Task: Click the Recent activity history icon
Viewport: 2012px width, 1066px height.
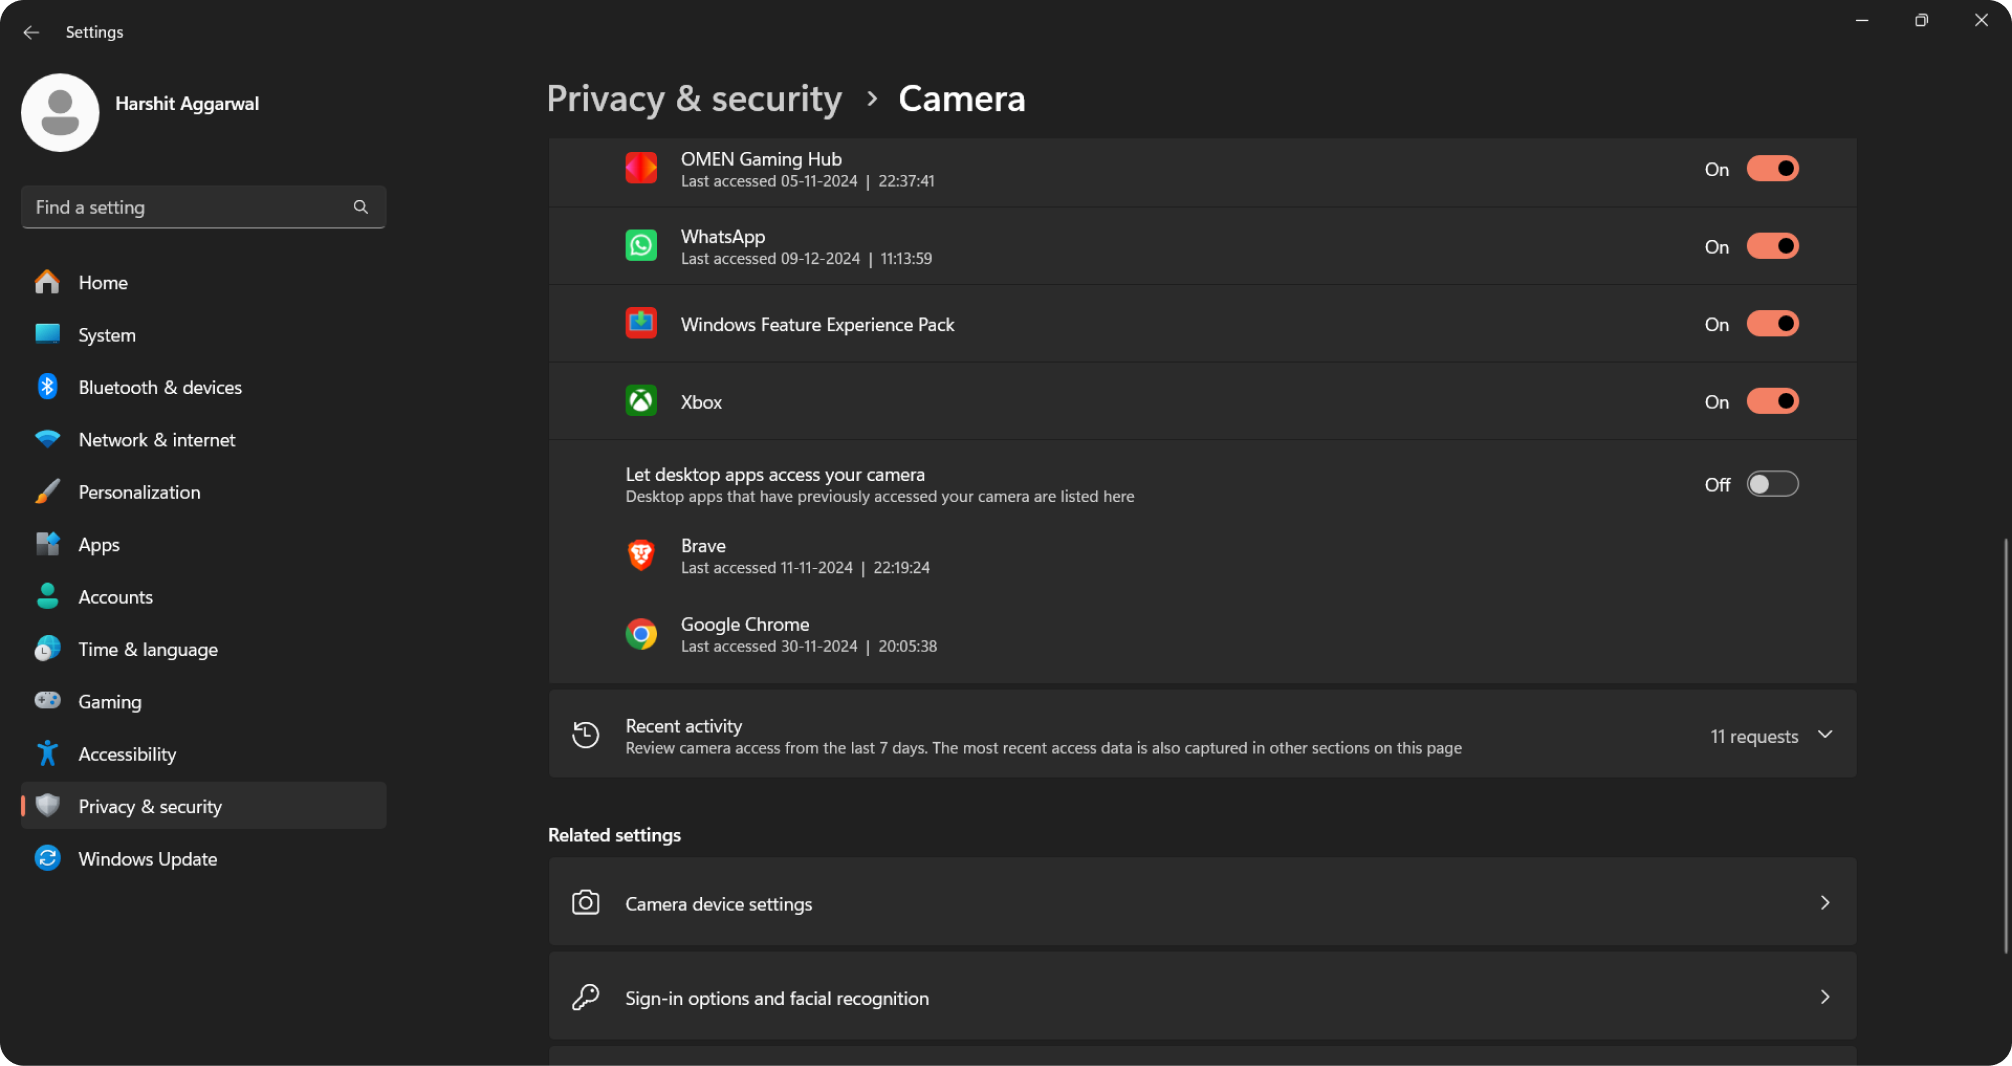Action: click(x=585, y=734)
